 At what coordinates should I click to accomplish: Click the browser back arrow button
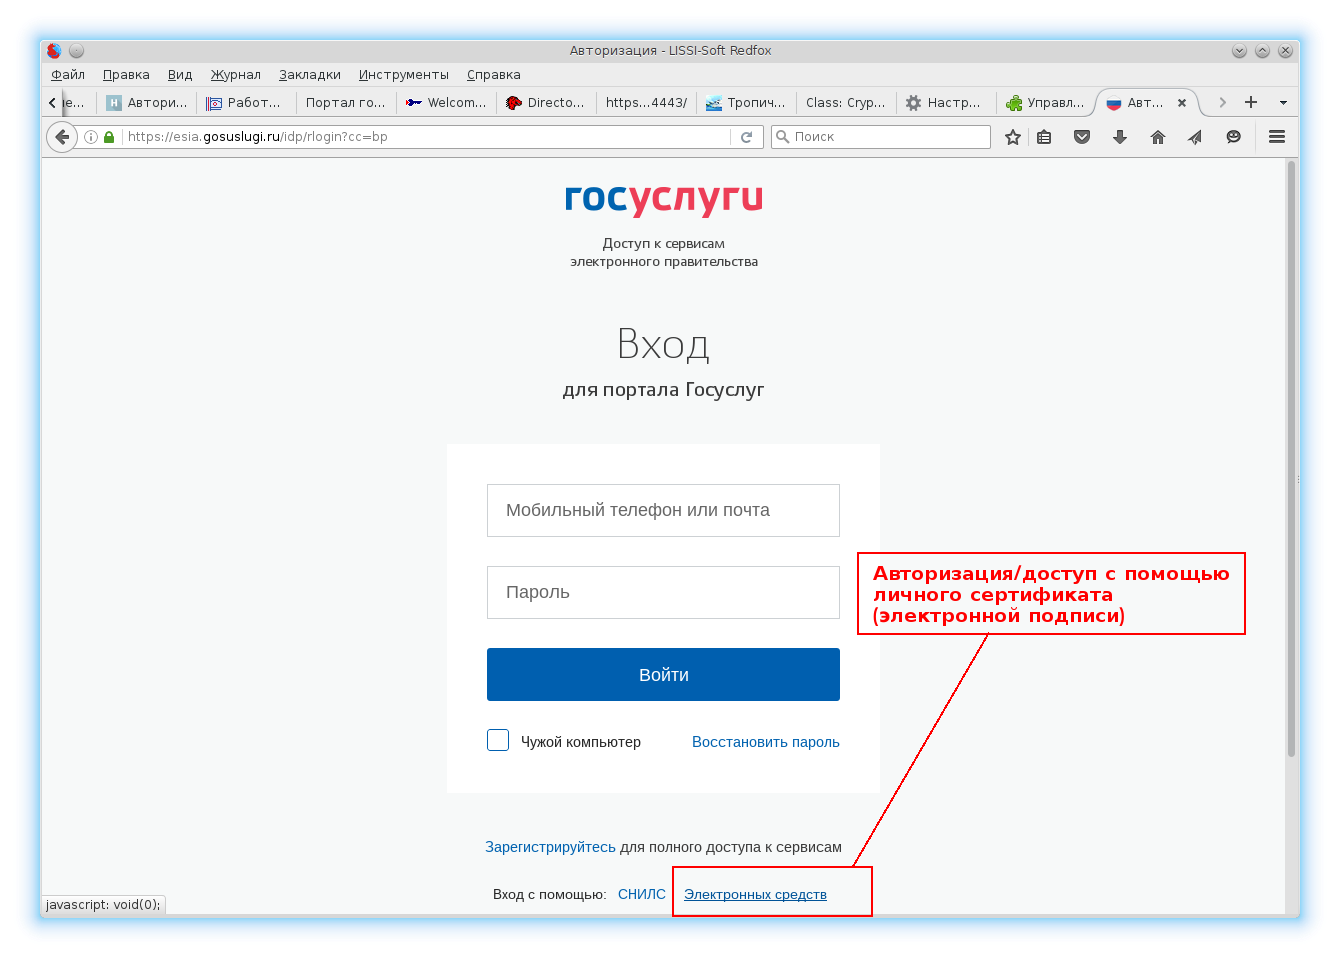pos(62,137)
